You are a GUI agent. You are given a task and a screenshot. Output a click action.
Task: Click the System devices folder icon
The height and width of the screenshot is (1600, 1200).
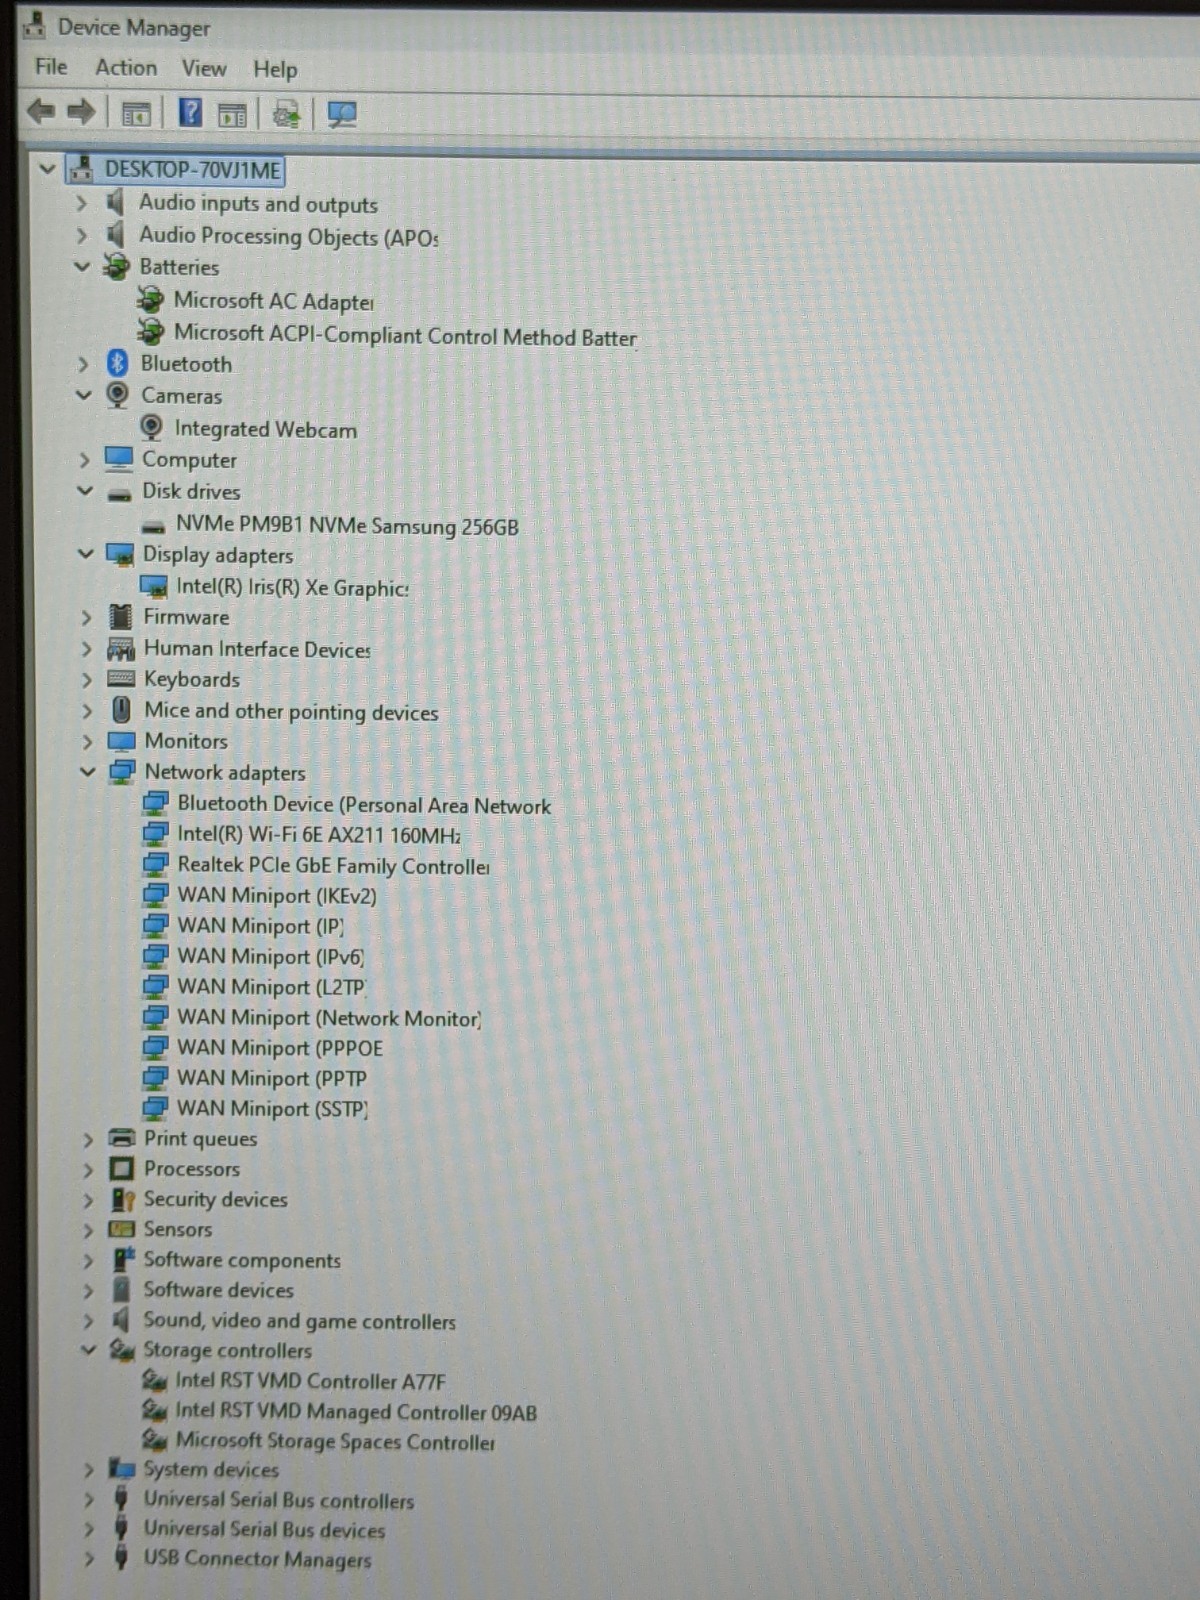pos(121,1469)
